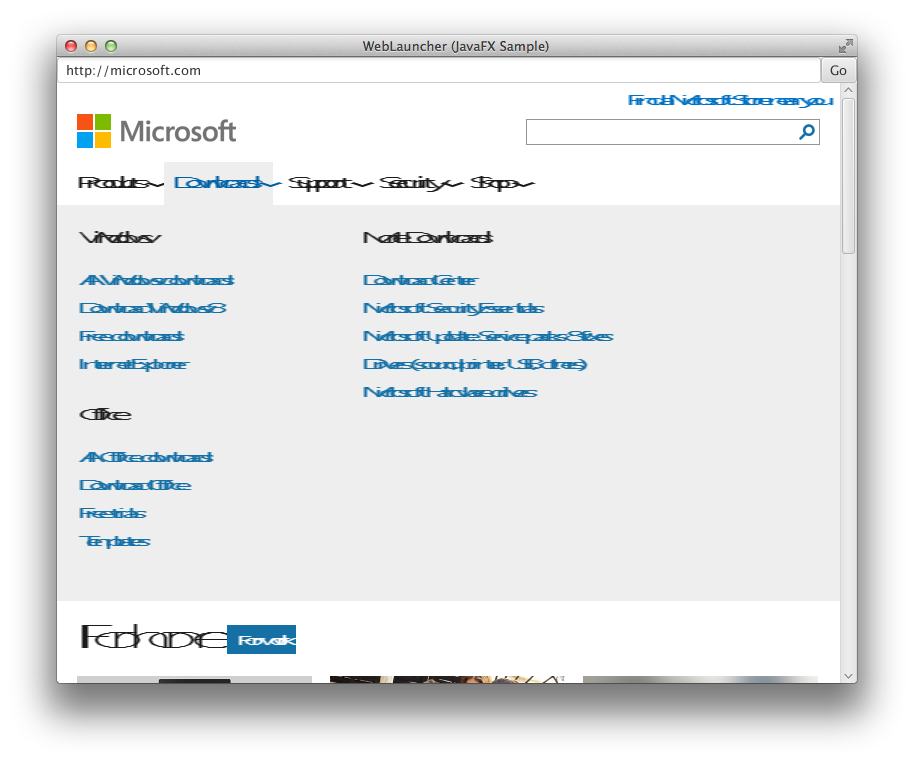Click the vertical scrollbar thumb
Image resolution: width=914 pixels, height=762 pixels.
(849, 175)
